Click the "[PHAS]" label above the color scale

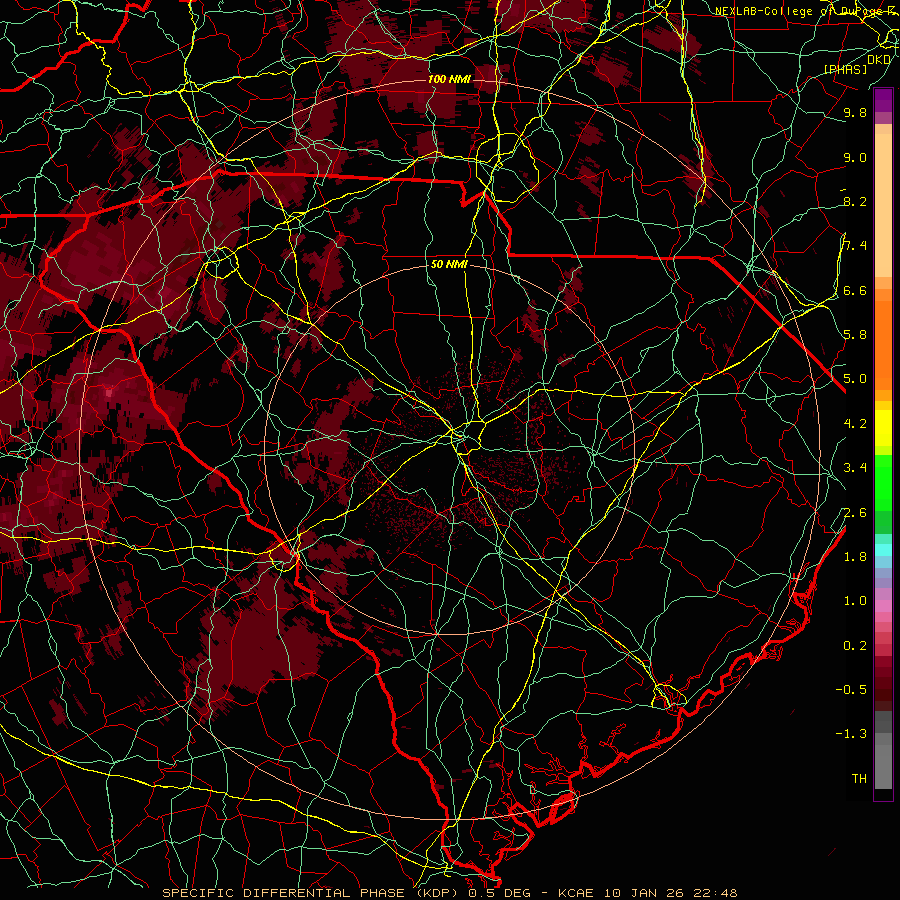(x=845, y=69)
